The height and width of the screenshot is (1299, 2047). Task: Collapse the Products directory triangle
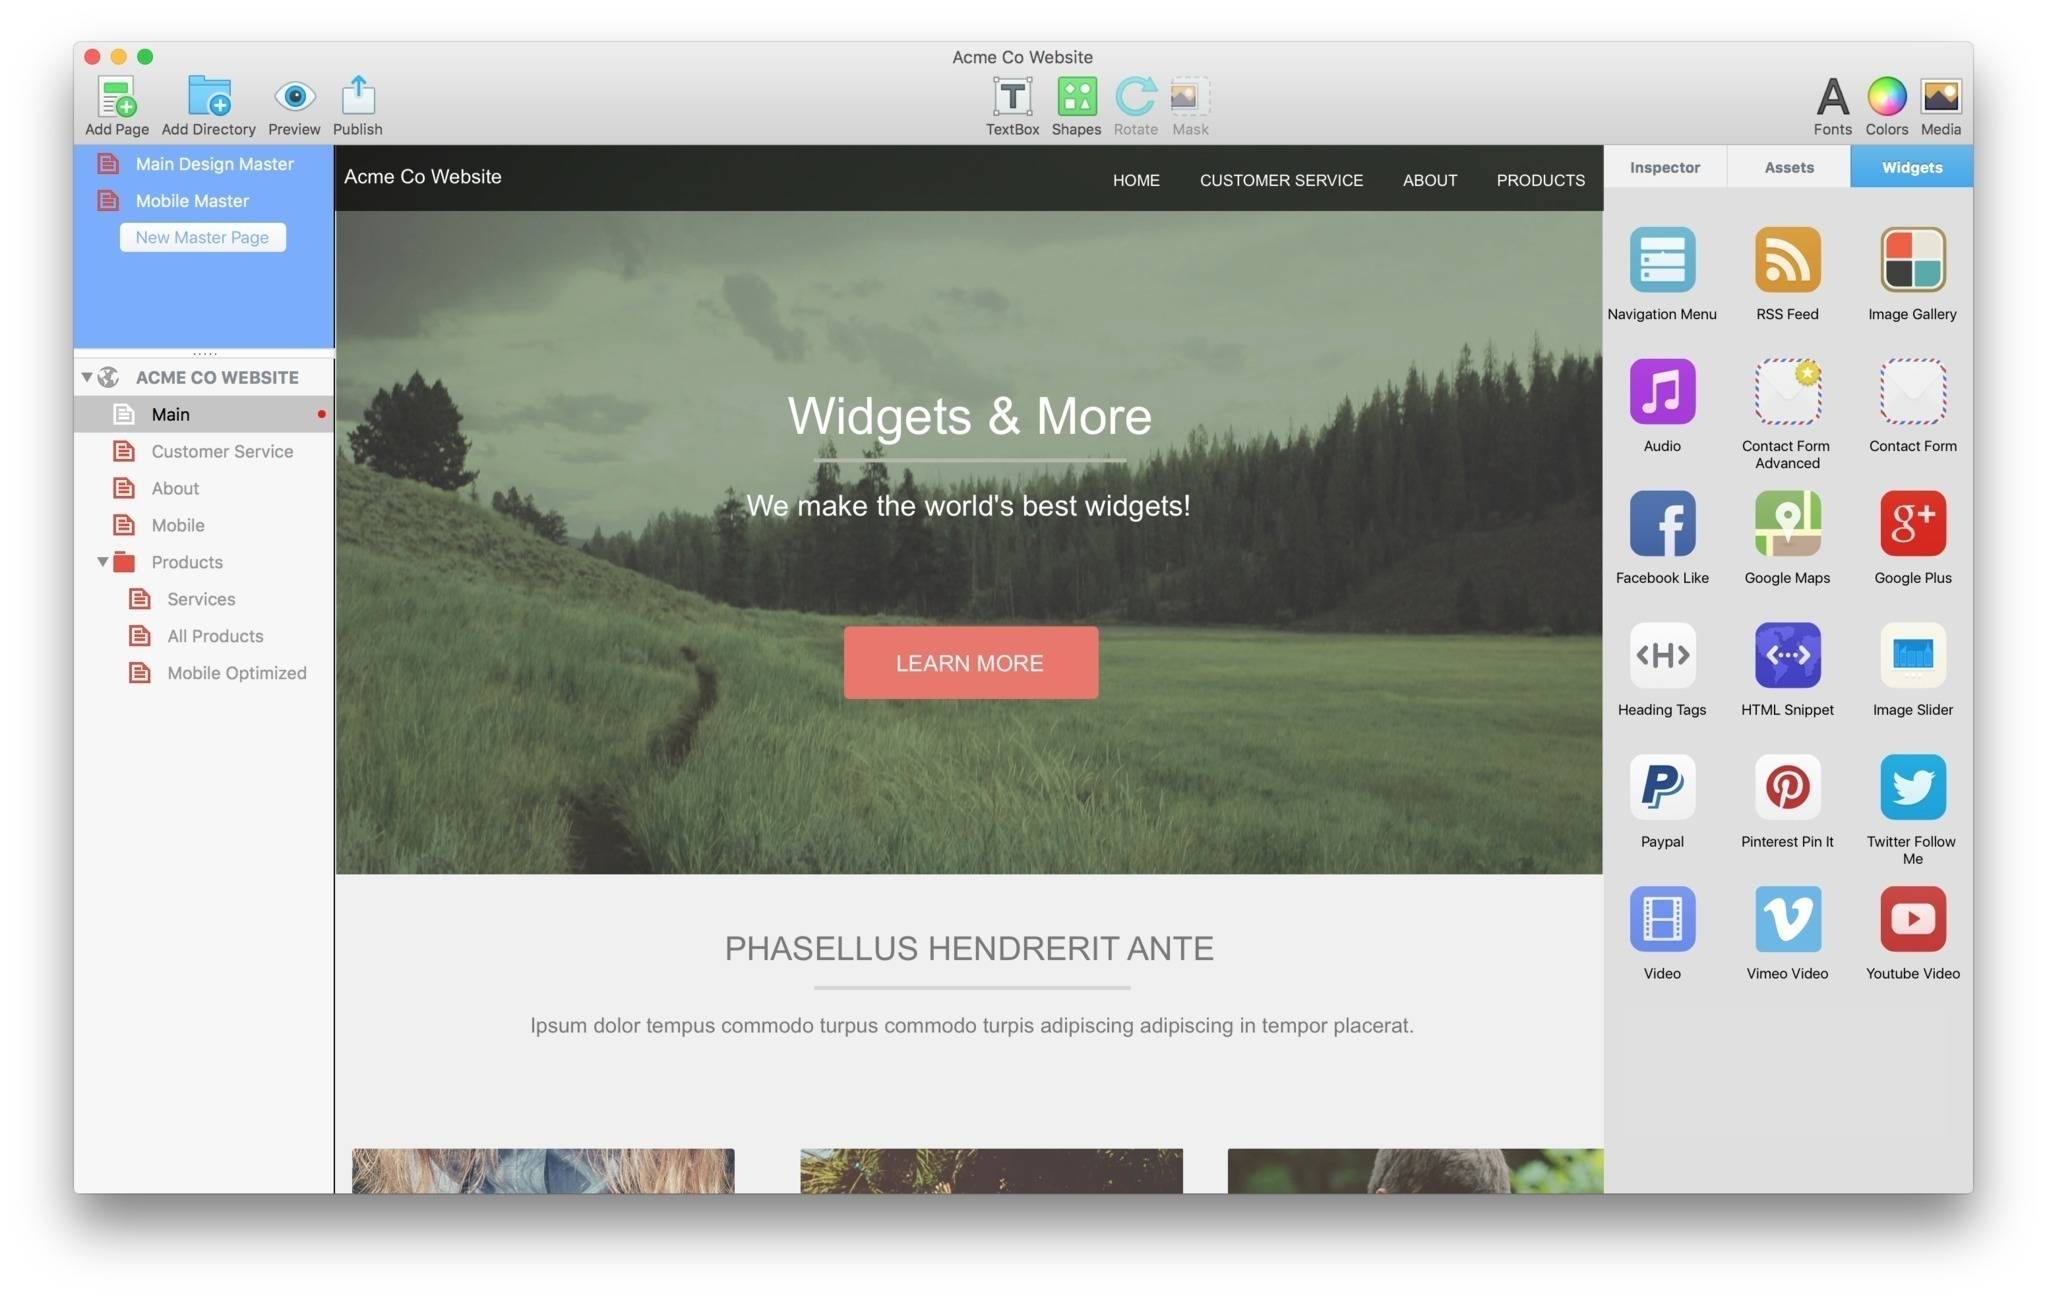[x=102, y=562]
